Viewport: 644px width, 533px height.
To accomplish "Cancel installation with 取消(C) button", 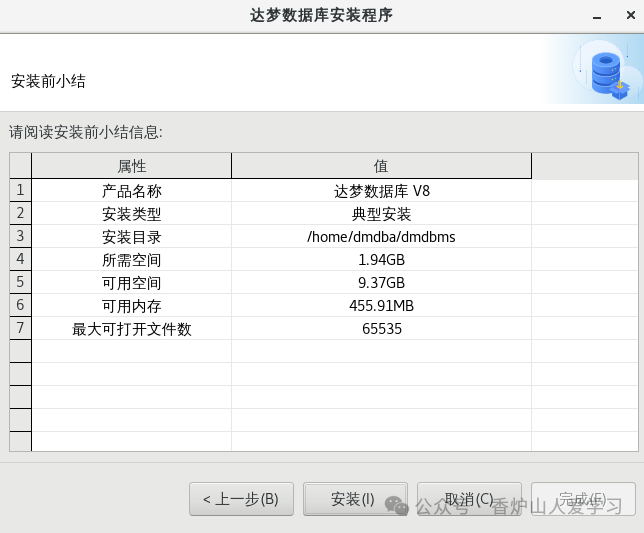I will (469, 499).
